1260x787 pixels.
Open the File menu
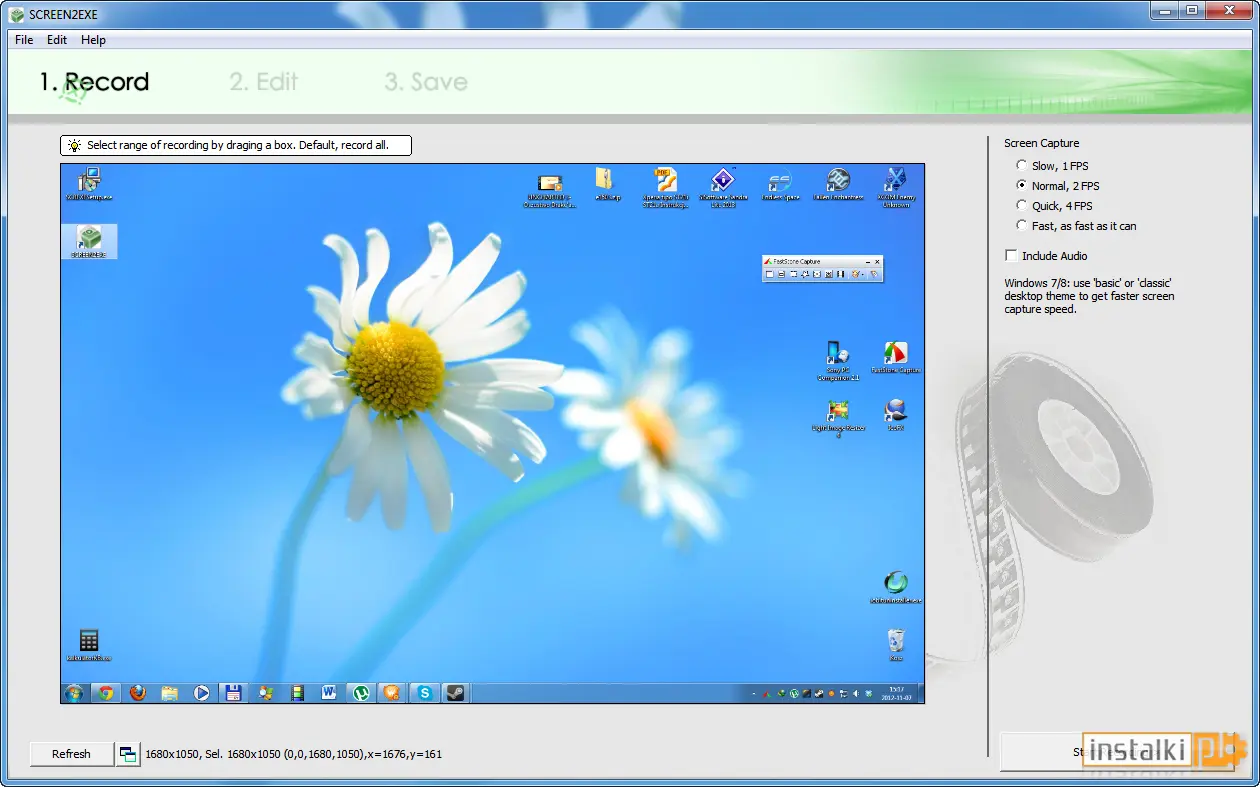[x=24, y=40]
